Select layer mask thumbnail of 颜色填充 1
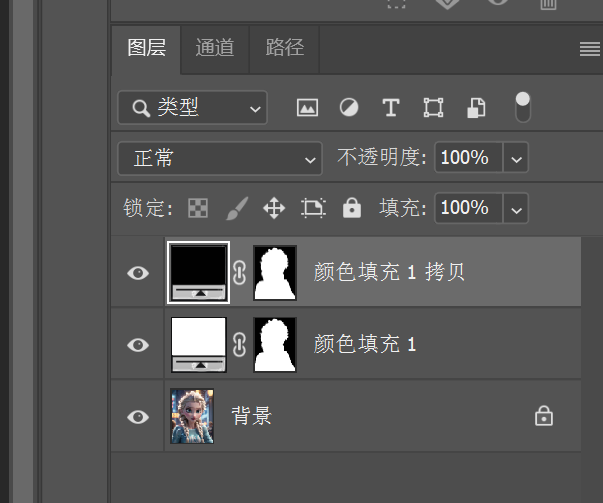The width and height of the screenshot is (603, 503). [275, 345]
